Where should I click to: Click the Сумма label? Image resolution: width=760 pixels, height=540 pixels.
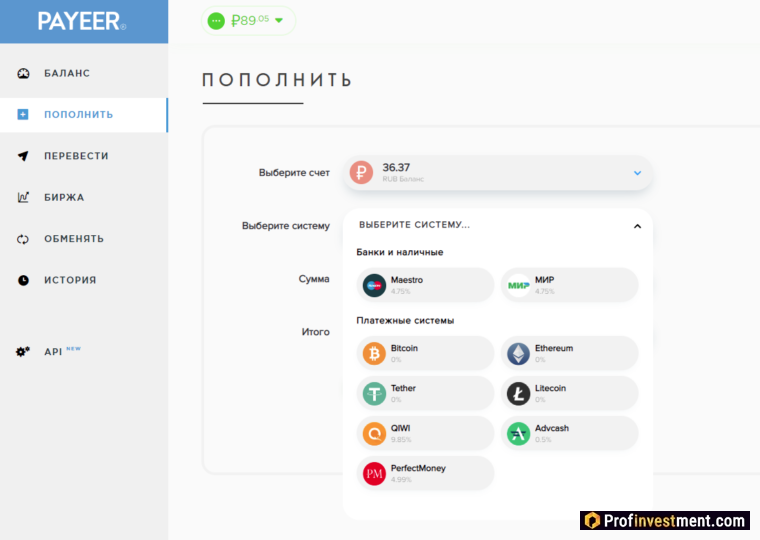pyautogui.click(x=314, y=279)
